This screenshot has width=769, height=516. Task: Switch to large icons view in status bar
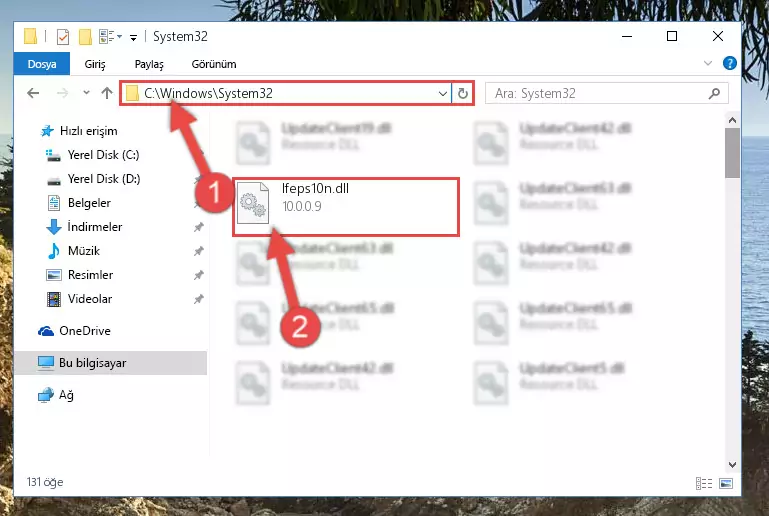click(x=726, y=484)
